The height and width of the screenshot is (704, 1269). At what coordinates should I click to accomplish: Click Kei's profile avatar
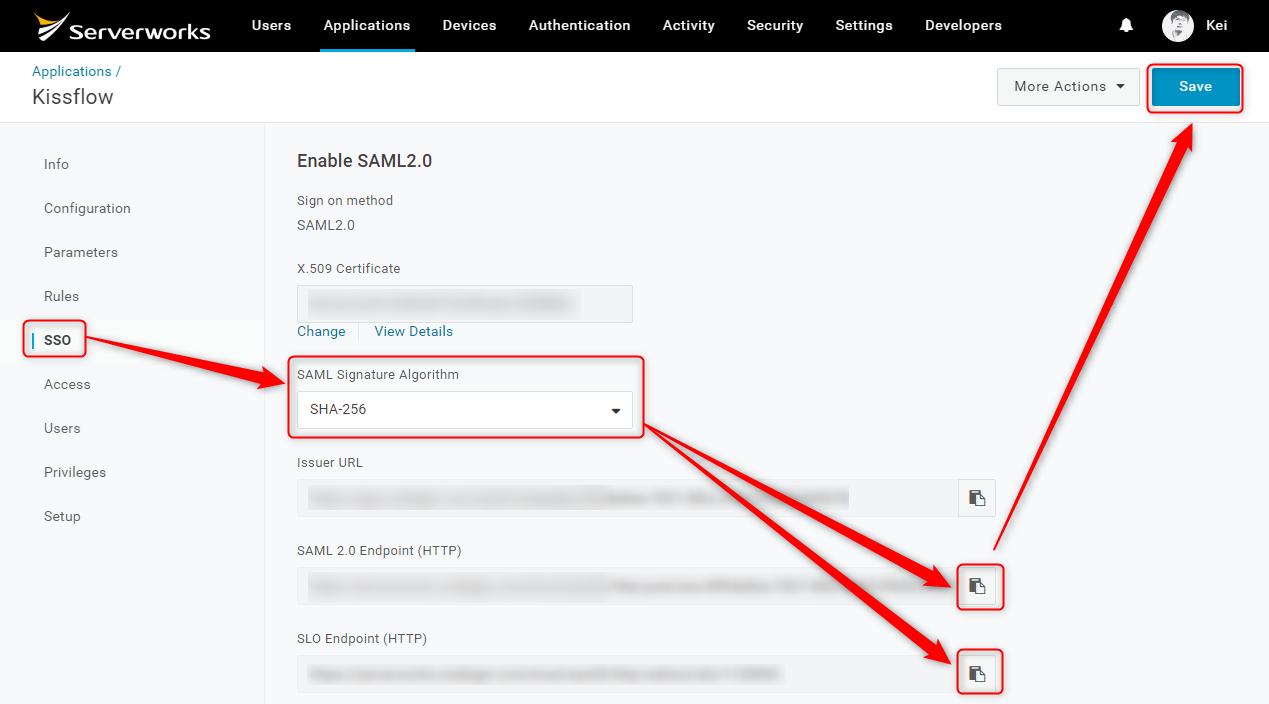pyautogui.click(x=1178, y=26)
